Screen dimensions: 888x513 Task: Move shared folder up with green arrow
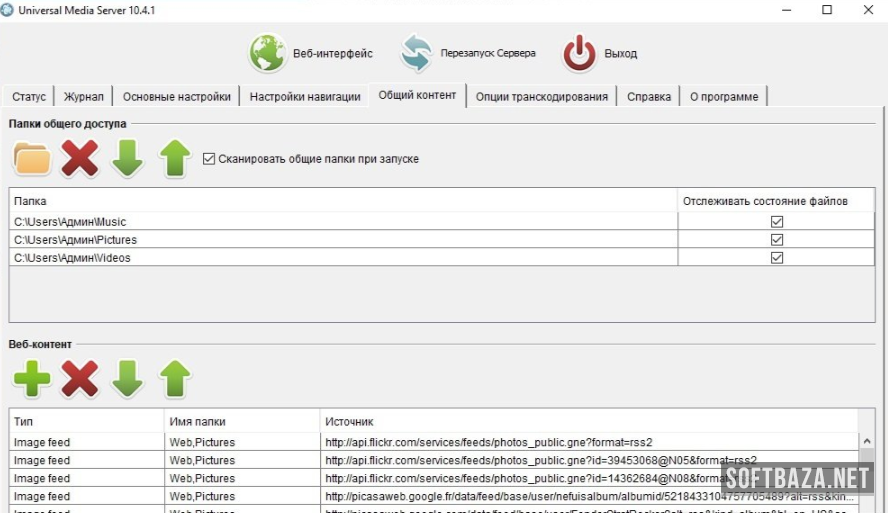(175, 159)
